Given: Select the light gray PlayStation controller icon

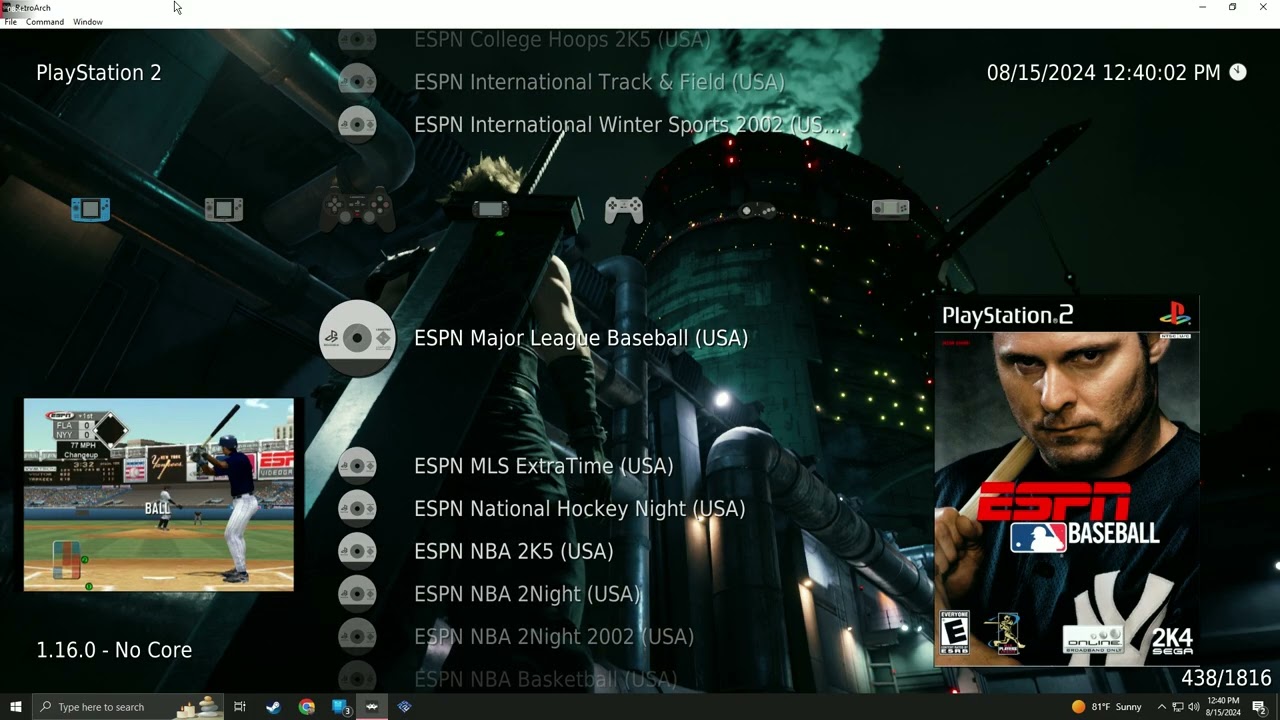Looking at the screenshot, I should pyautogui.click(x=624, y=209).
